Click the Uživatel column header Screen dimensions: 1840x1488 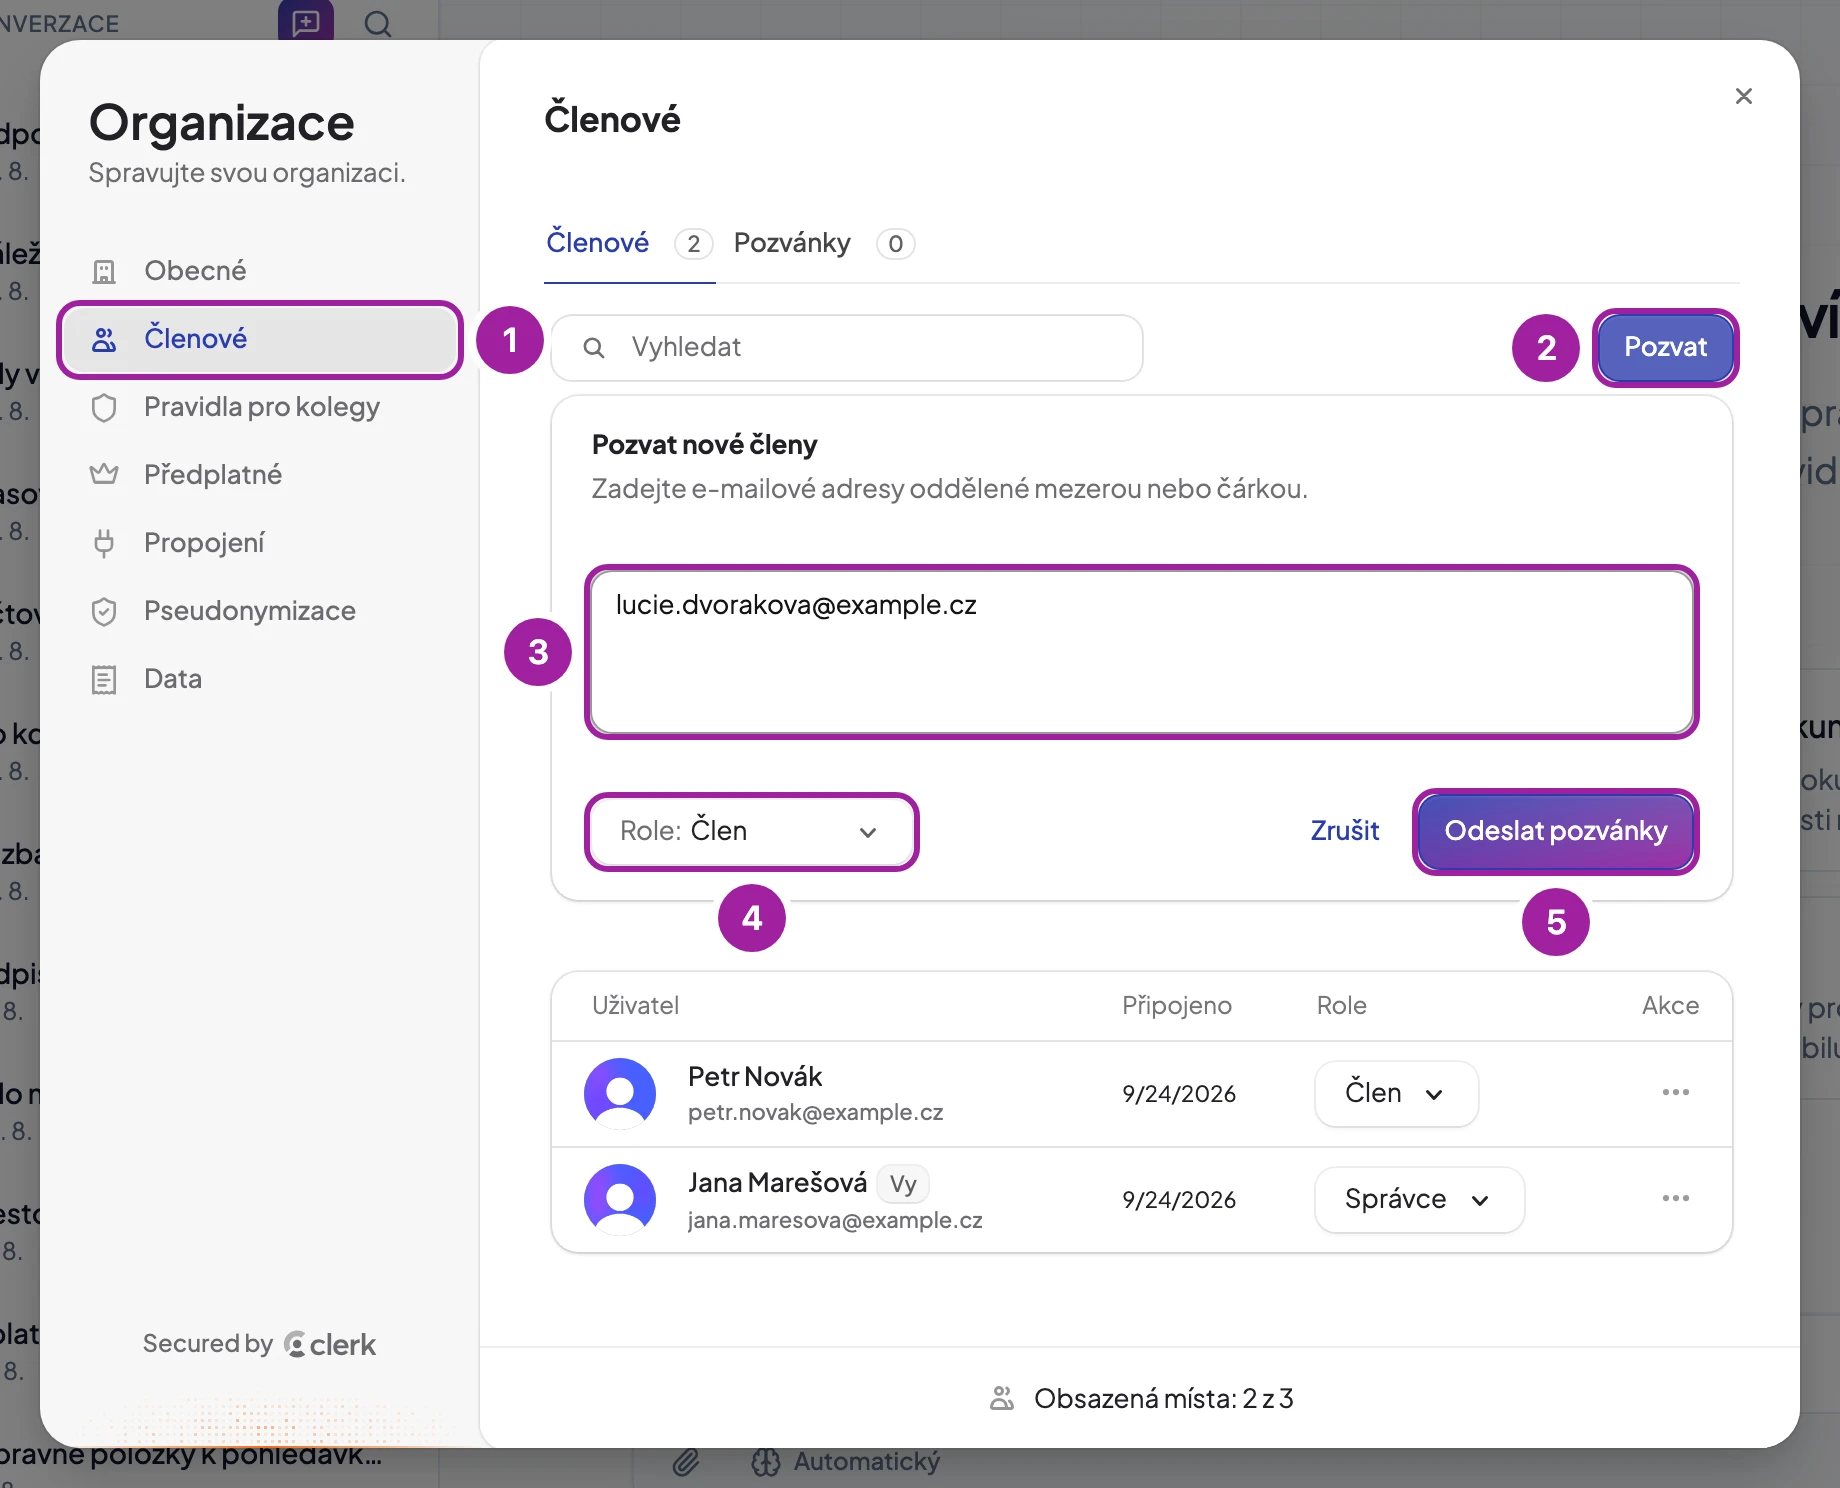(635, 1006)
